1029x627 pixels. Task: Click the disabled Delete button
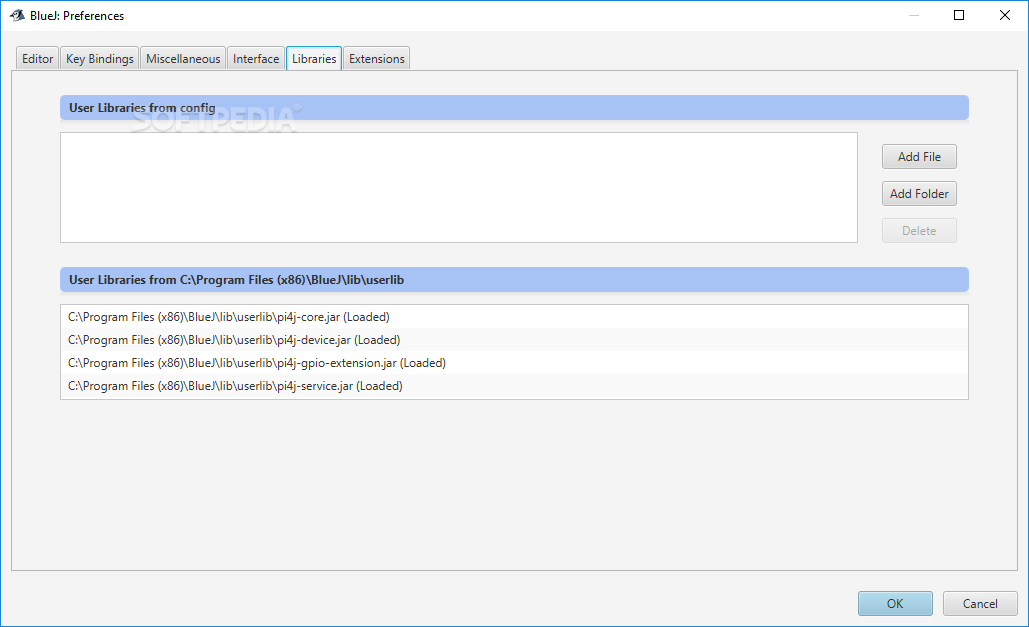(919, 230)
